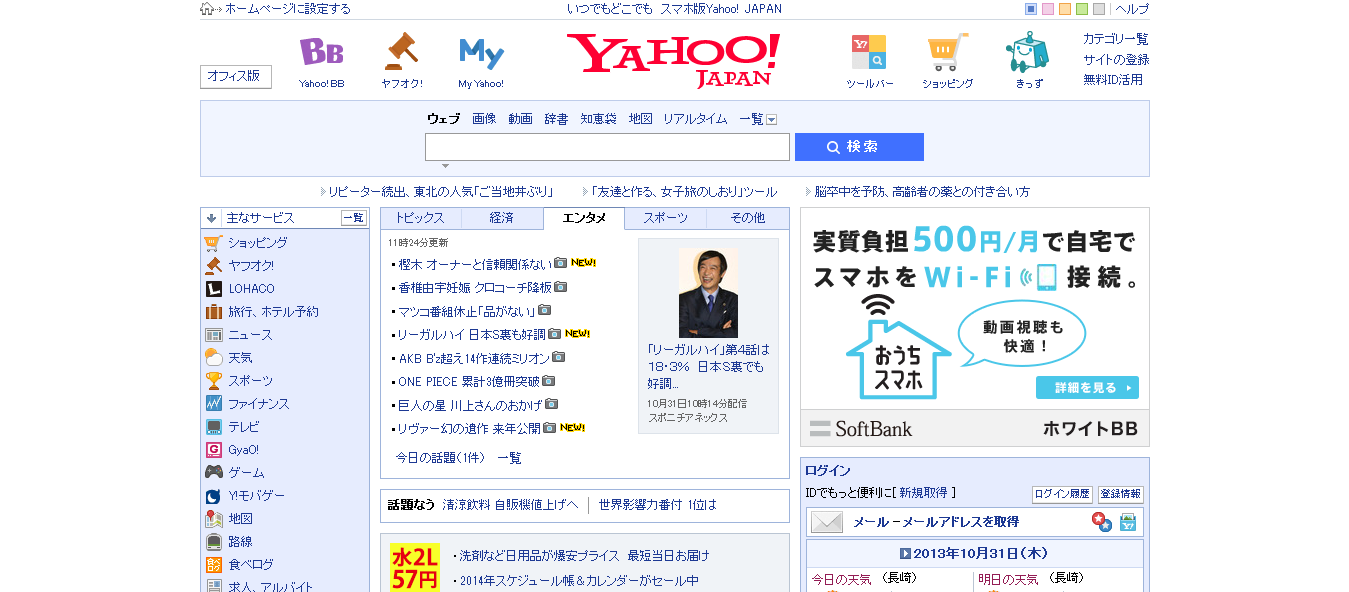Open the カテゴリ一覧 link
The height and width of the screenshot is (592, 1349).
click(x=1116, y=39)
